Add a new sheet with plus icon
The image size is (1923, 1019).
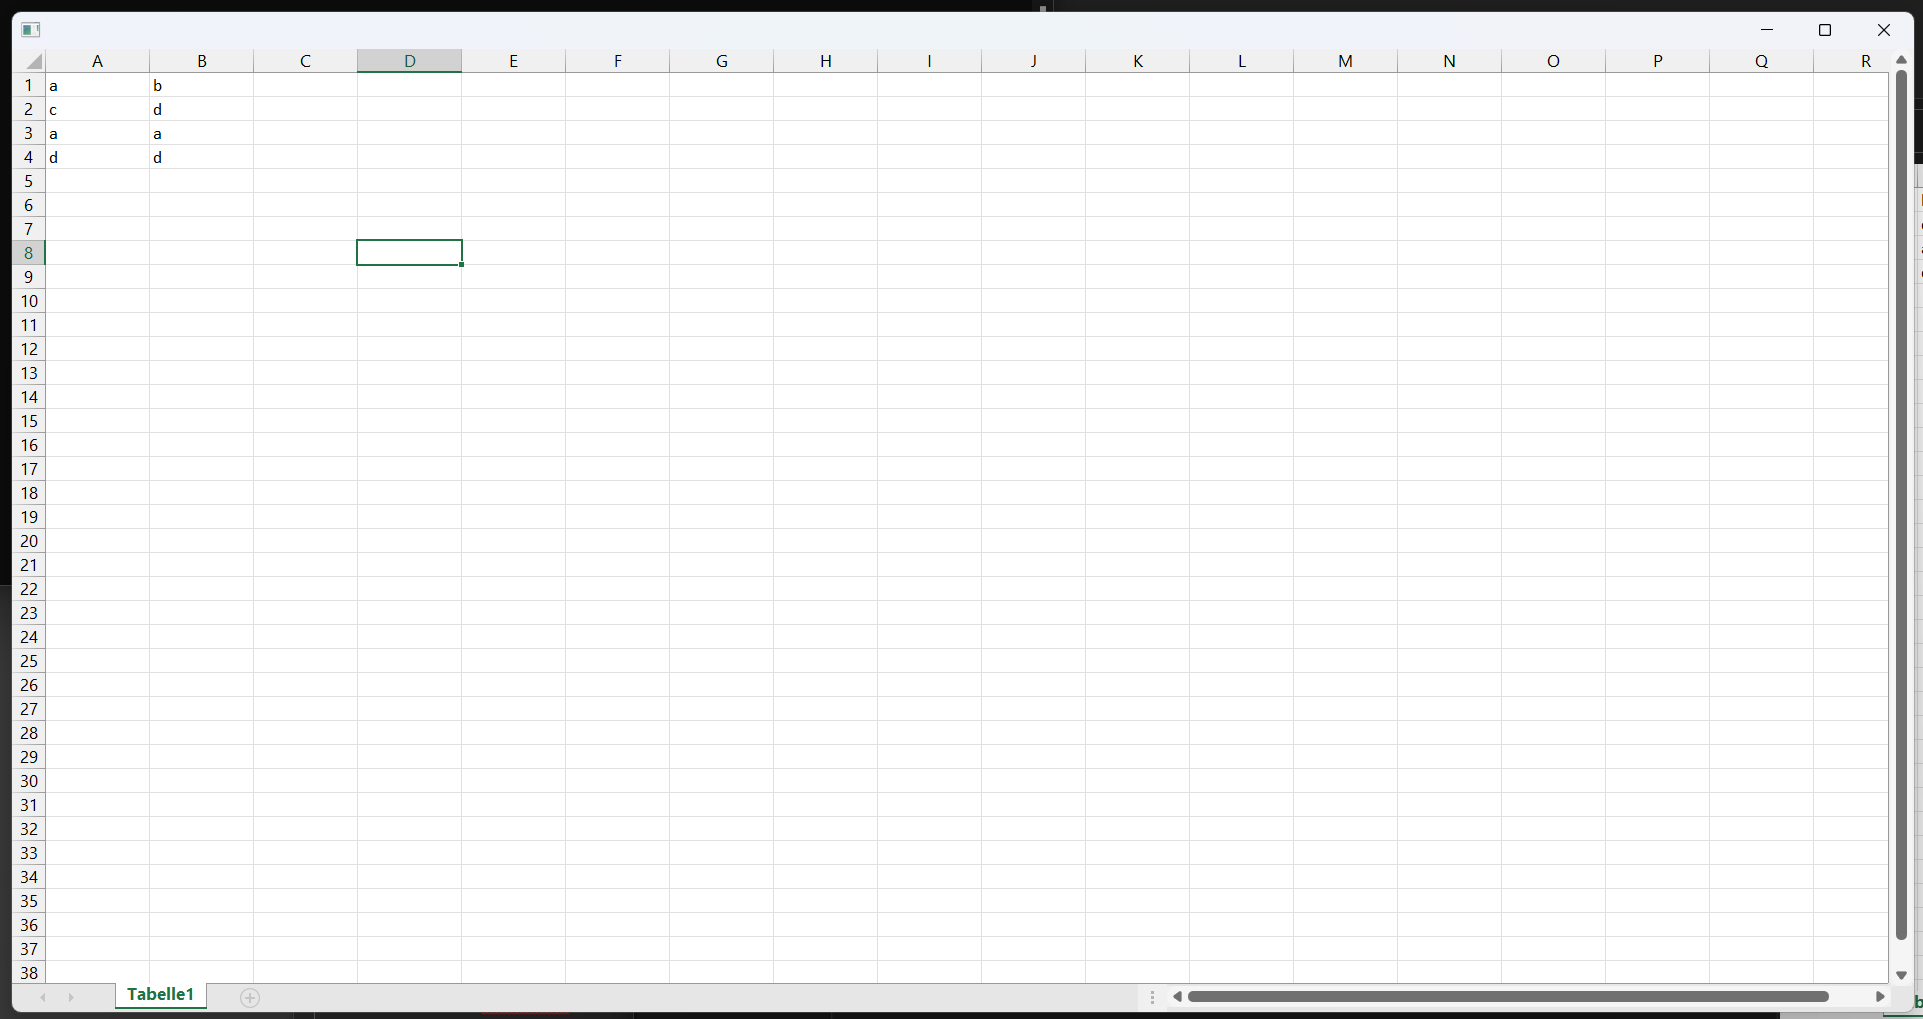250,998
